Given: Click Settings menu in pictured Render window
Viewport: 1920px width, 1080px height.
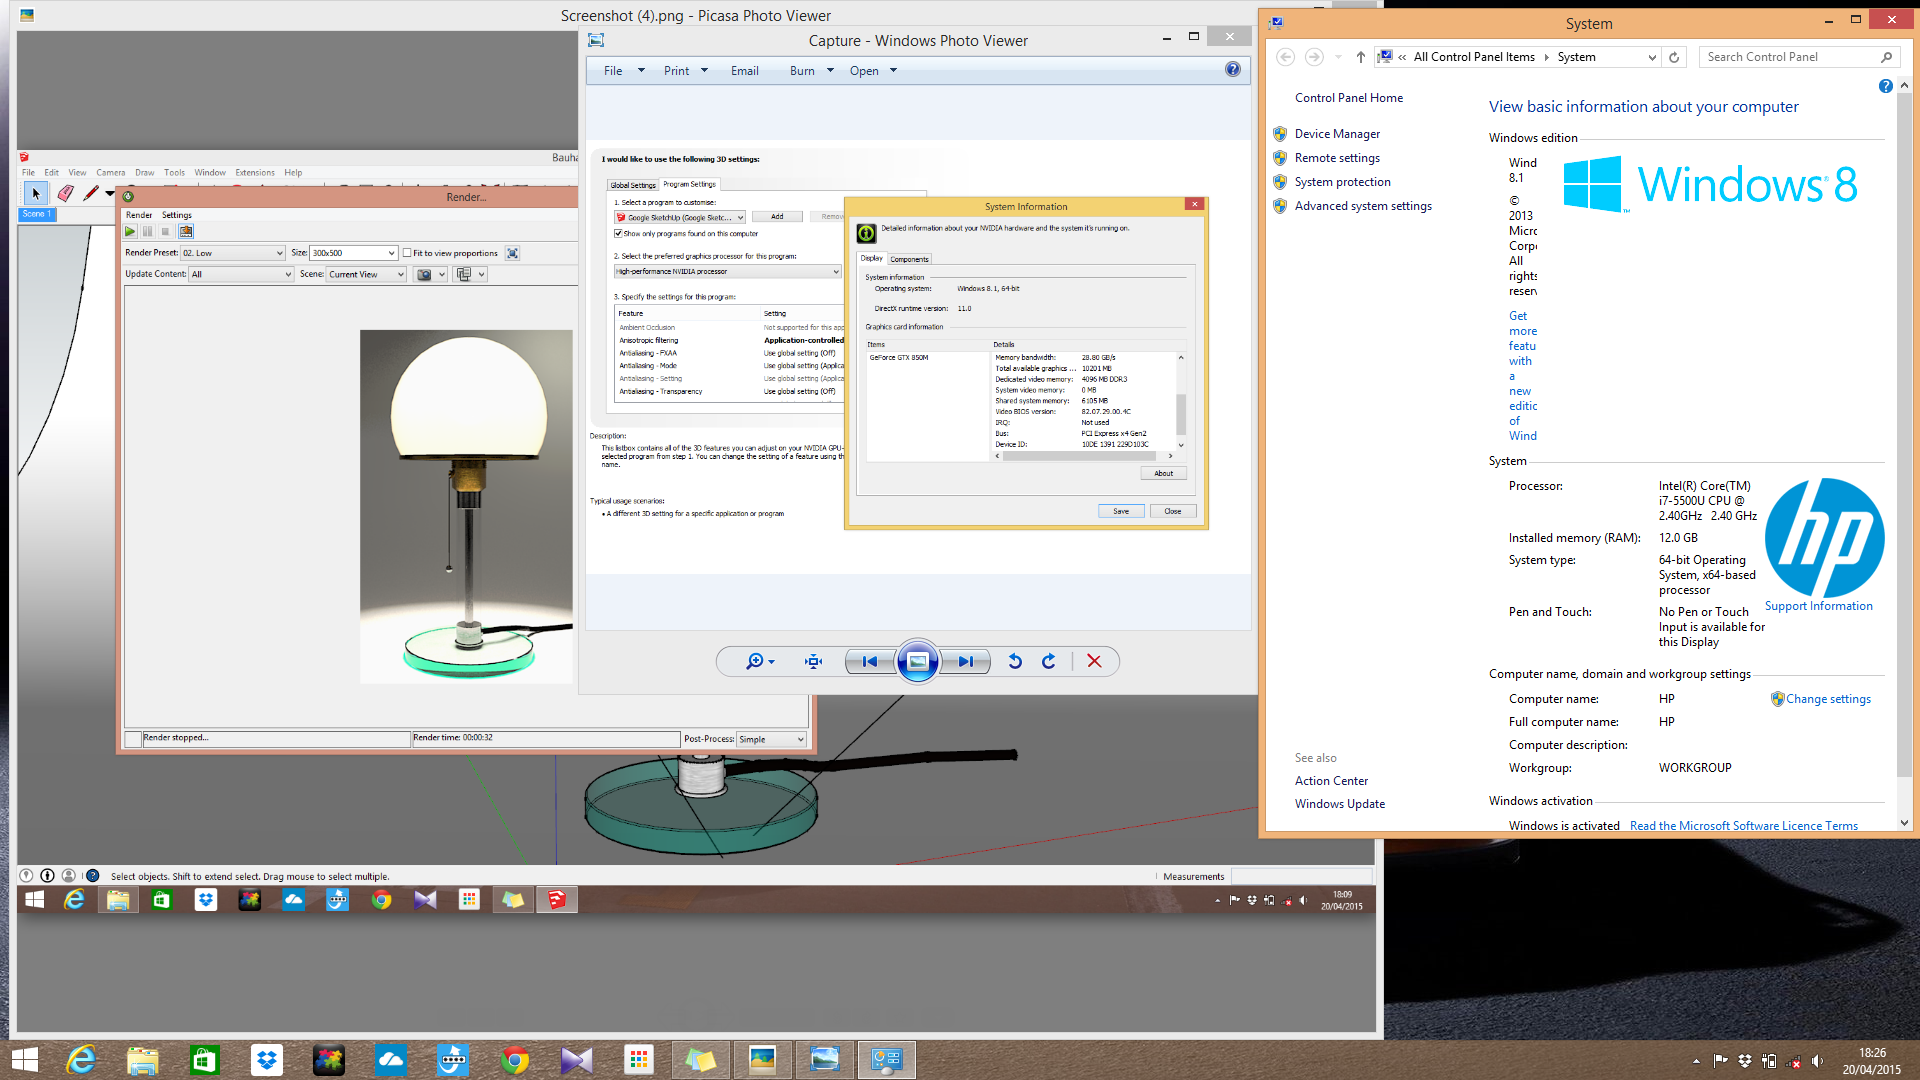Looking at the screenshot, I should (x=176, y=215).
